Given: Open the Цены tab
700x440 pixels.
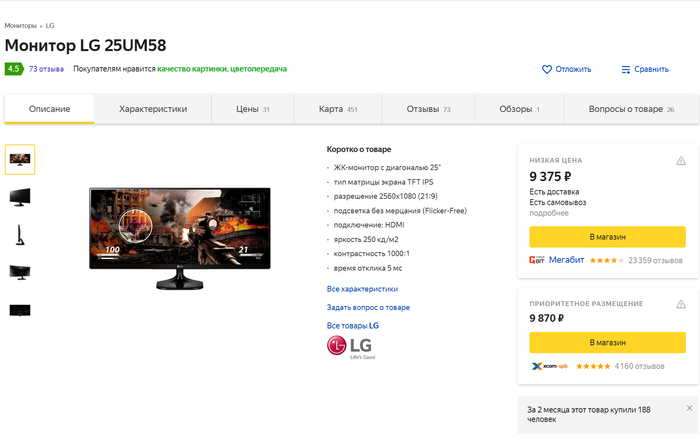Looking at the screenshot, I should (253, 109).
